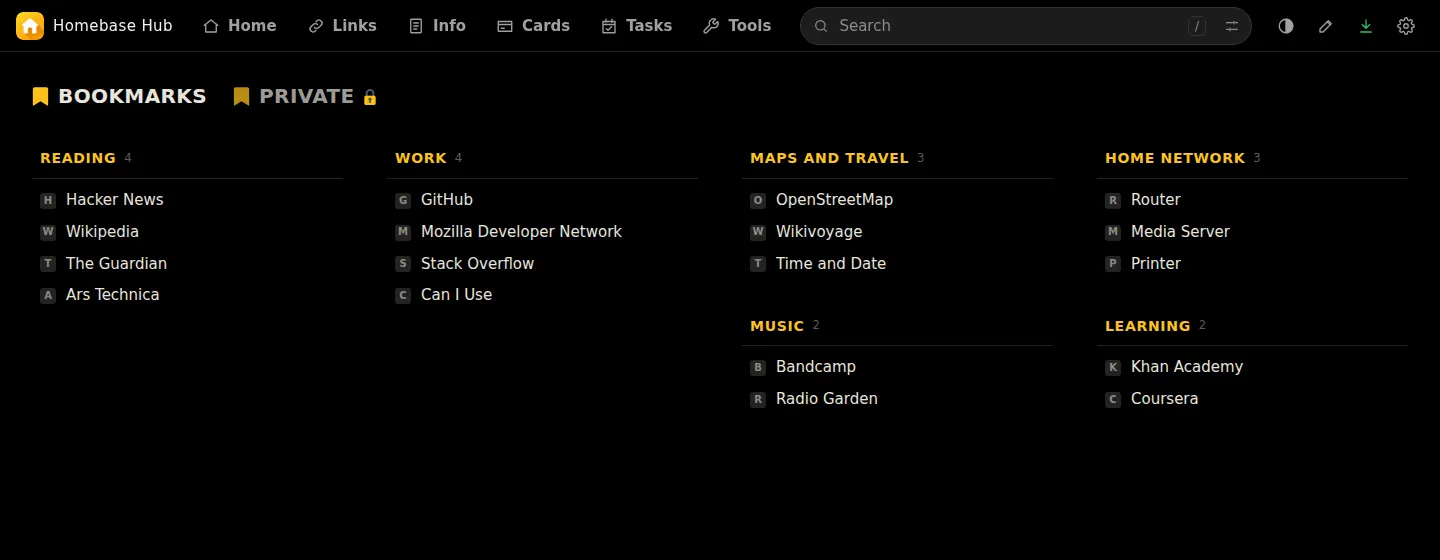The image size is (1440, 560).
Task: Click the Homebase Hub title text
Action: pos(113,26)
